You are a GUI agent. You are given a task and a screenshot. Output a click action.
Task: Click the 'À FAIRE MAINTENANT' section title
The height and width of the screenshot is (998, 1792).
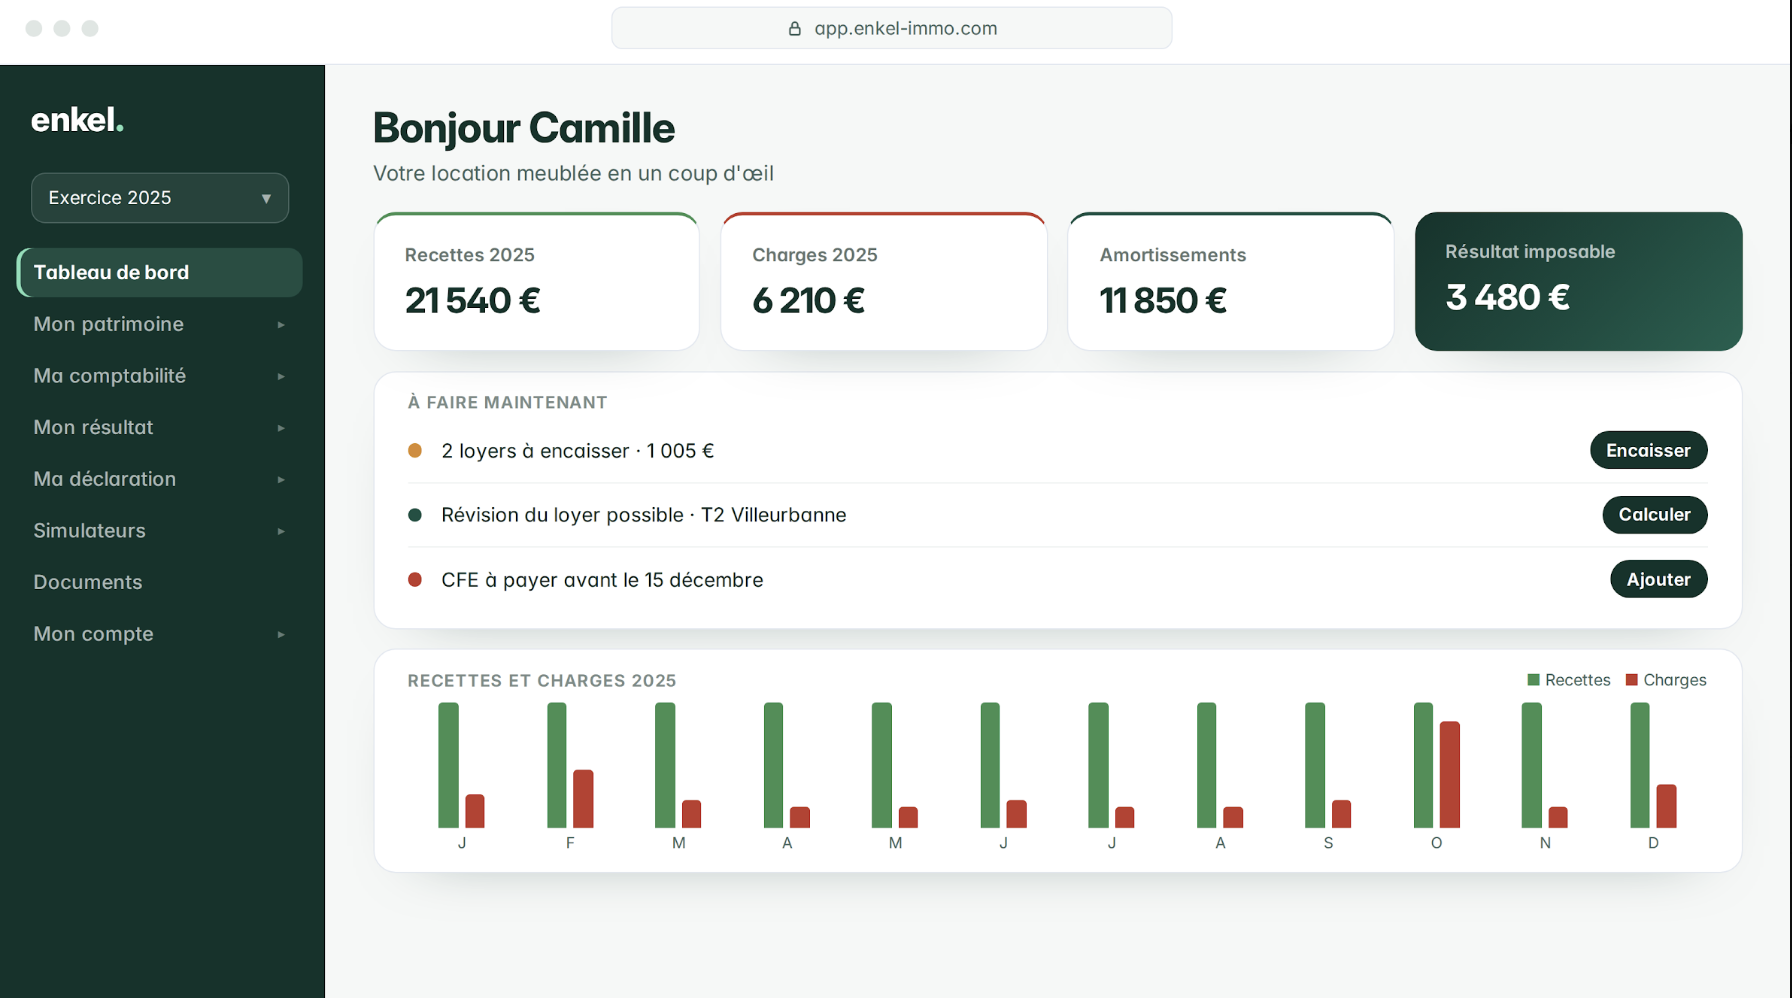[x=508, y=402]
